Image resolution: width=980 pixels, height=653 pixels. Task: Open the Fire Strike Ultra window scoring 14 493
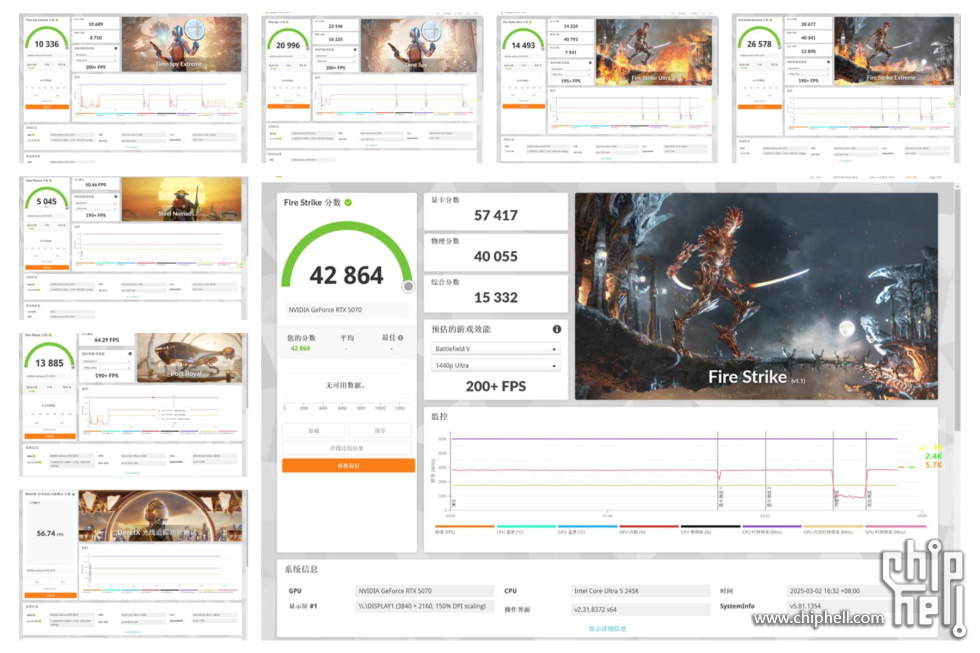[x=607, y=89]
